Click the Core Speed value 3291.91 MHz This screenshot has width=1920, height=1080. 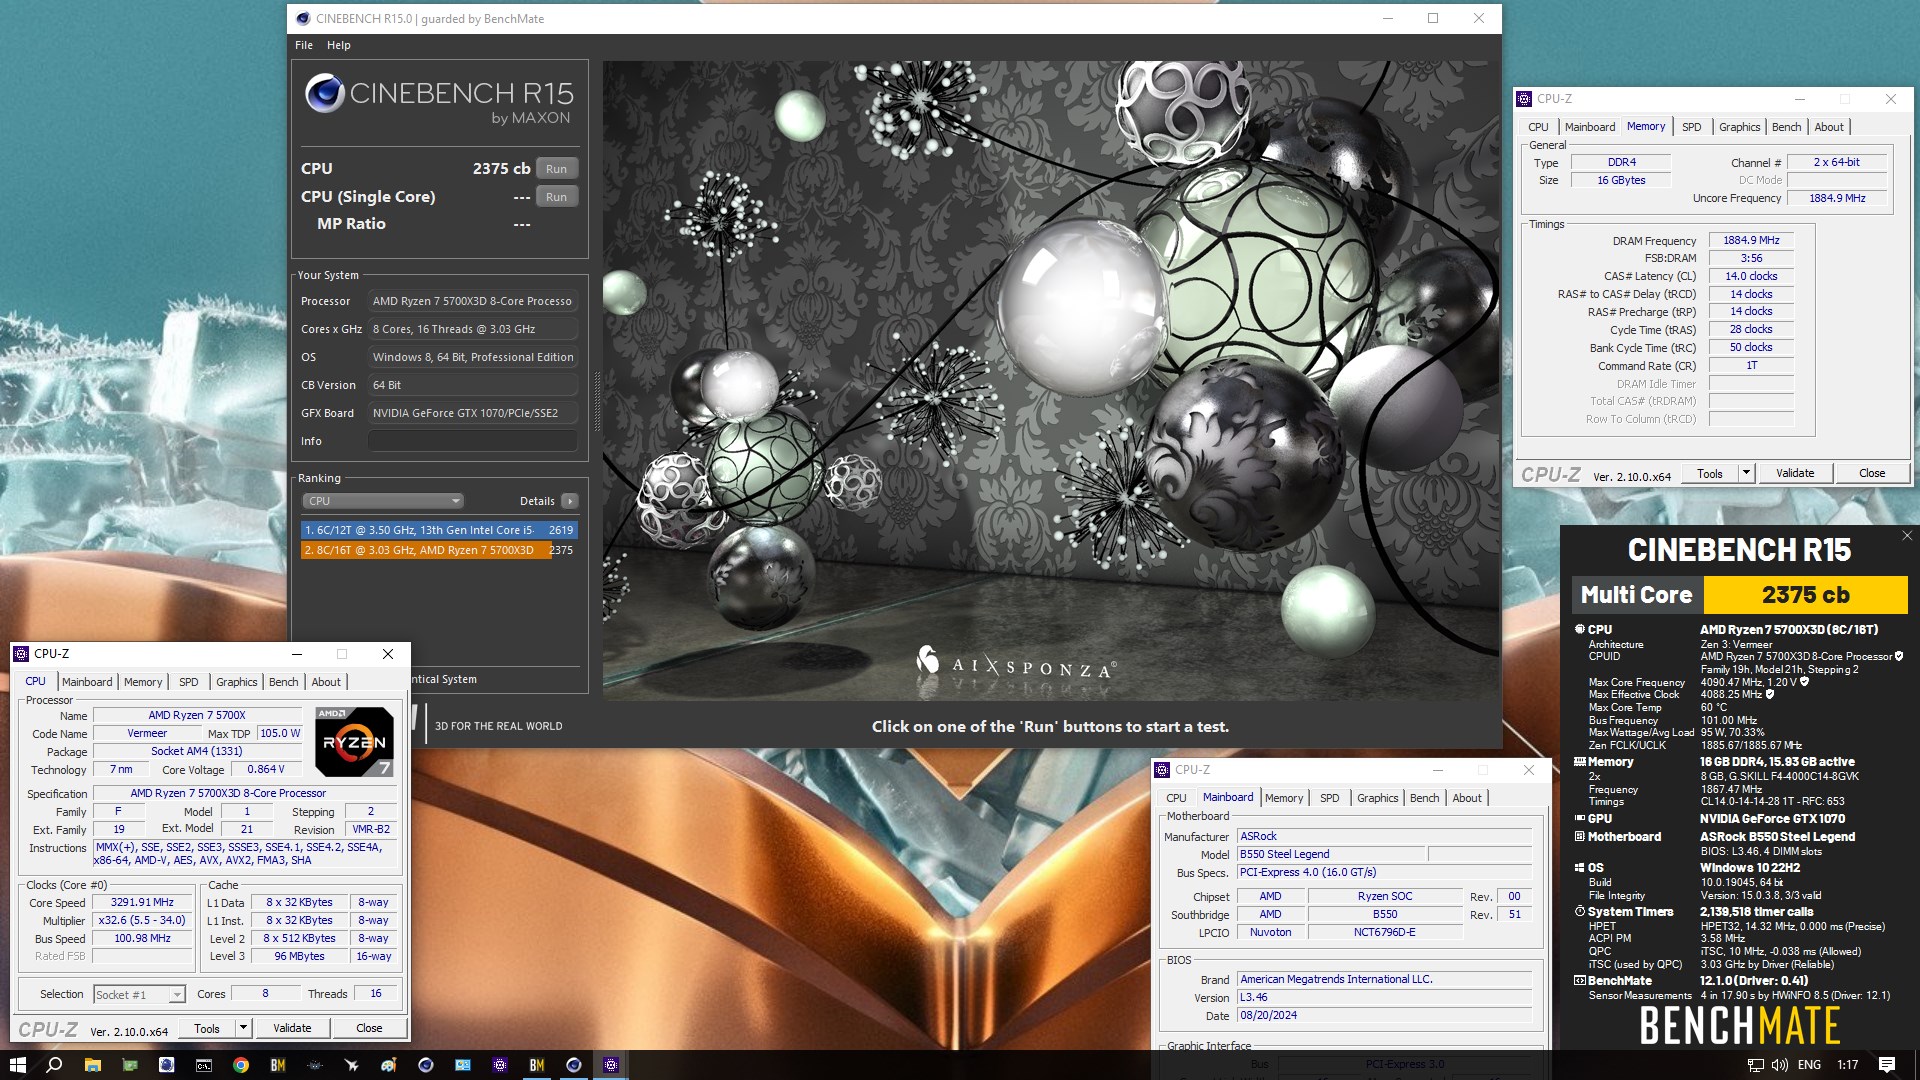pos(142,902)
